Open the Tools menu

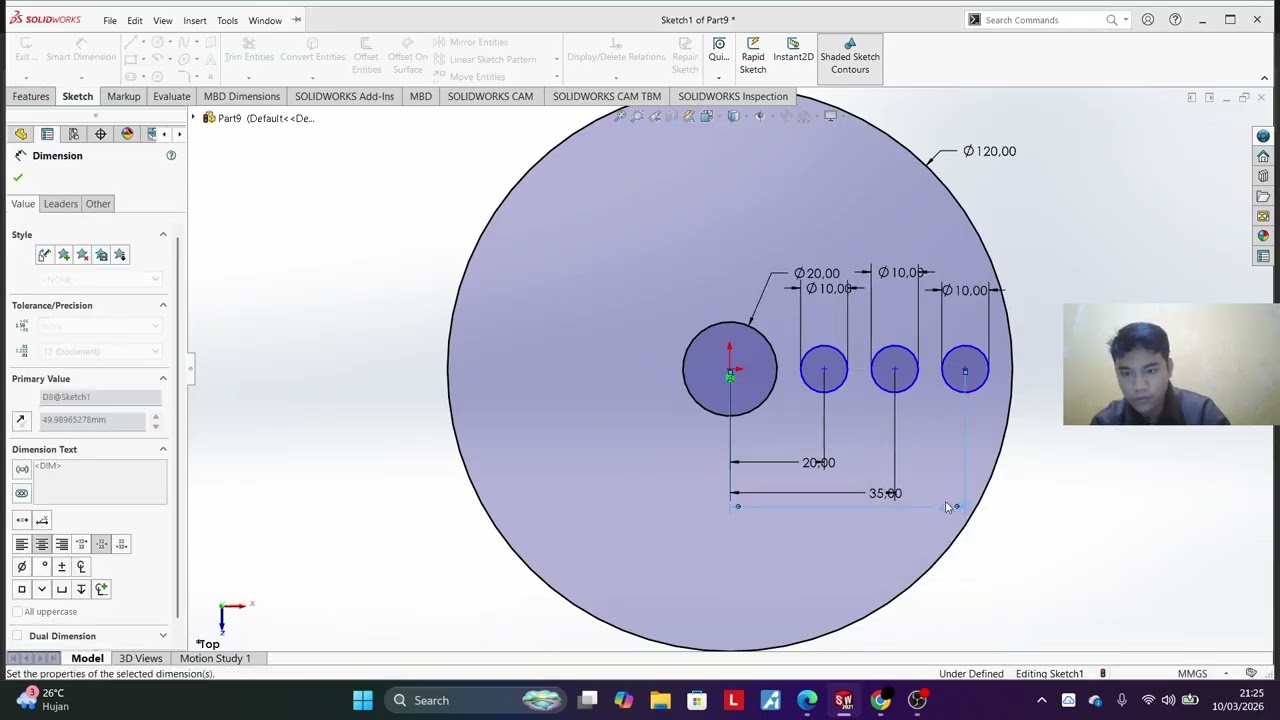click(227, 20)
